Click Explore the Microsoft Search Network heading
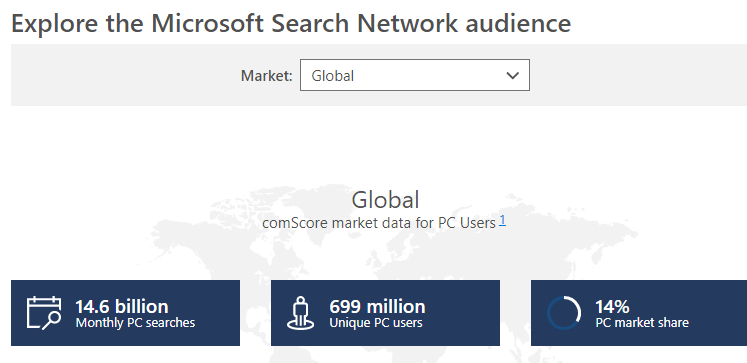747x363 pixels. pos(291,23)
